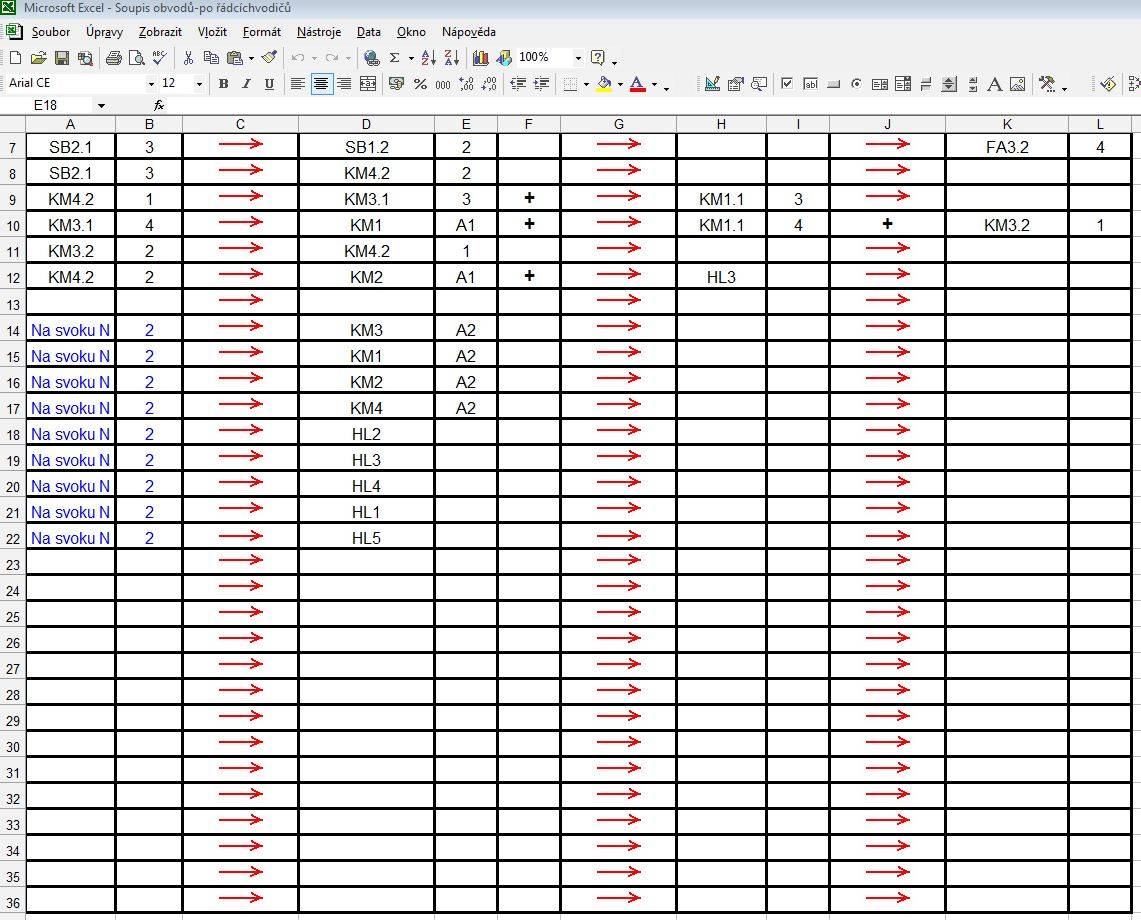
Task: Sort descending Z to A
Action: (452, 58)
